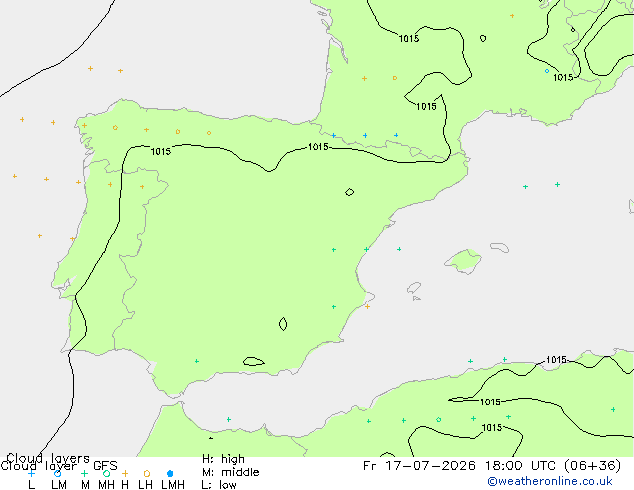Click the filled blue LMH legend symbol
The image size is (634, 490).
tap(170, 473)
